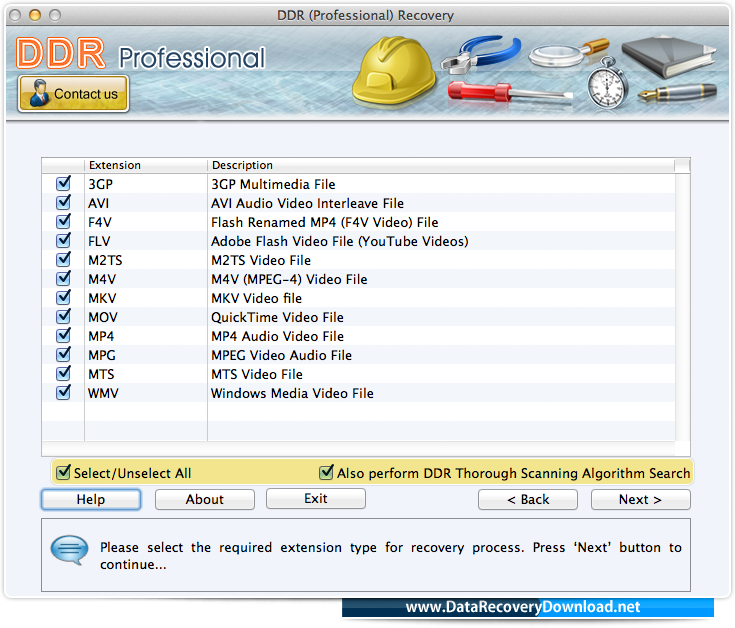Click the M2TS extension cell

pyautogui.click(x=146, y=260)
